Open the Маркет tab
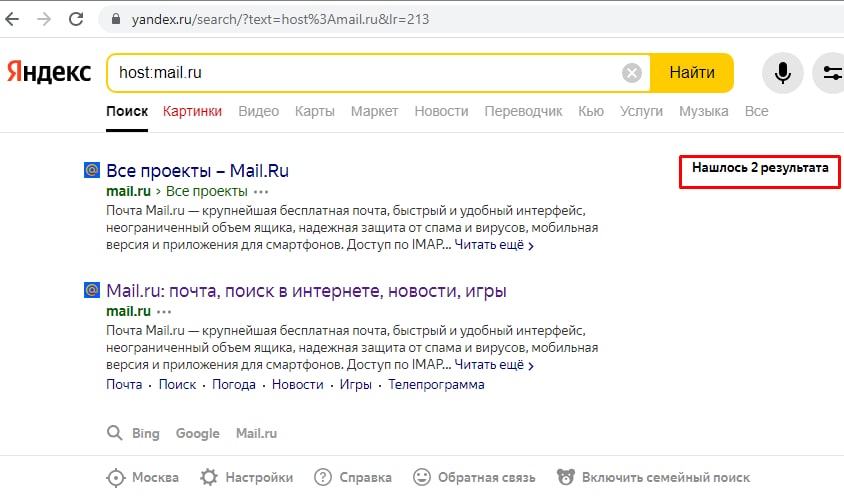The height and width of the screenshot is (504, 844). (375, 111)
